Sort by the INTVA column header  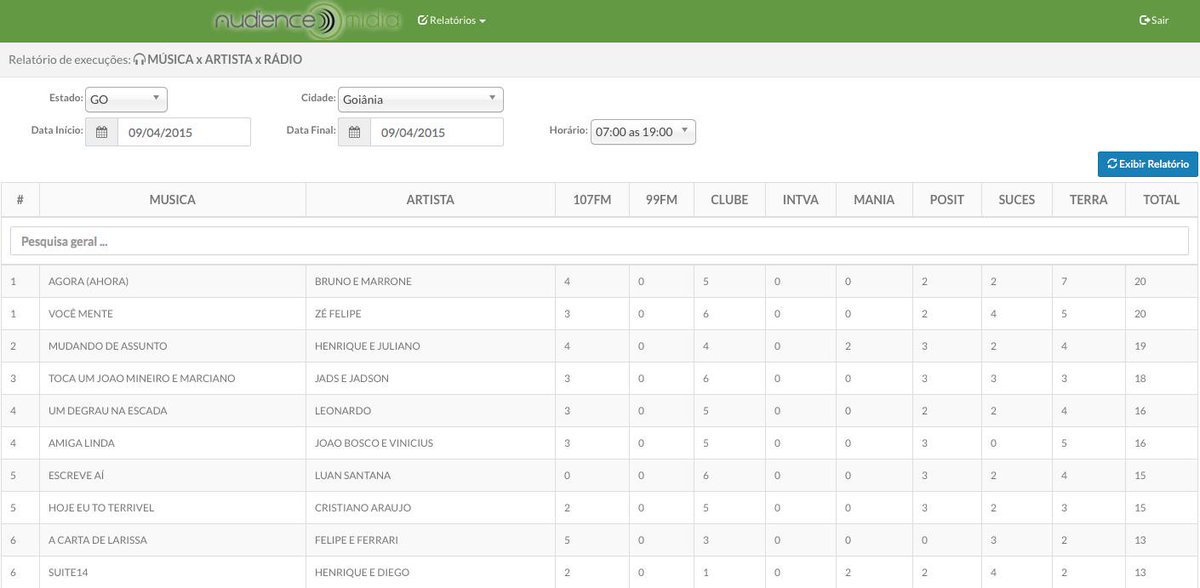[x=800, y=200]
